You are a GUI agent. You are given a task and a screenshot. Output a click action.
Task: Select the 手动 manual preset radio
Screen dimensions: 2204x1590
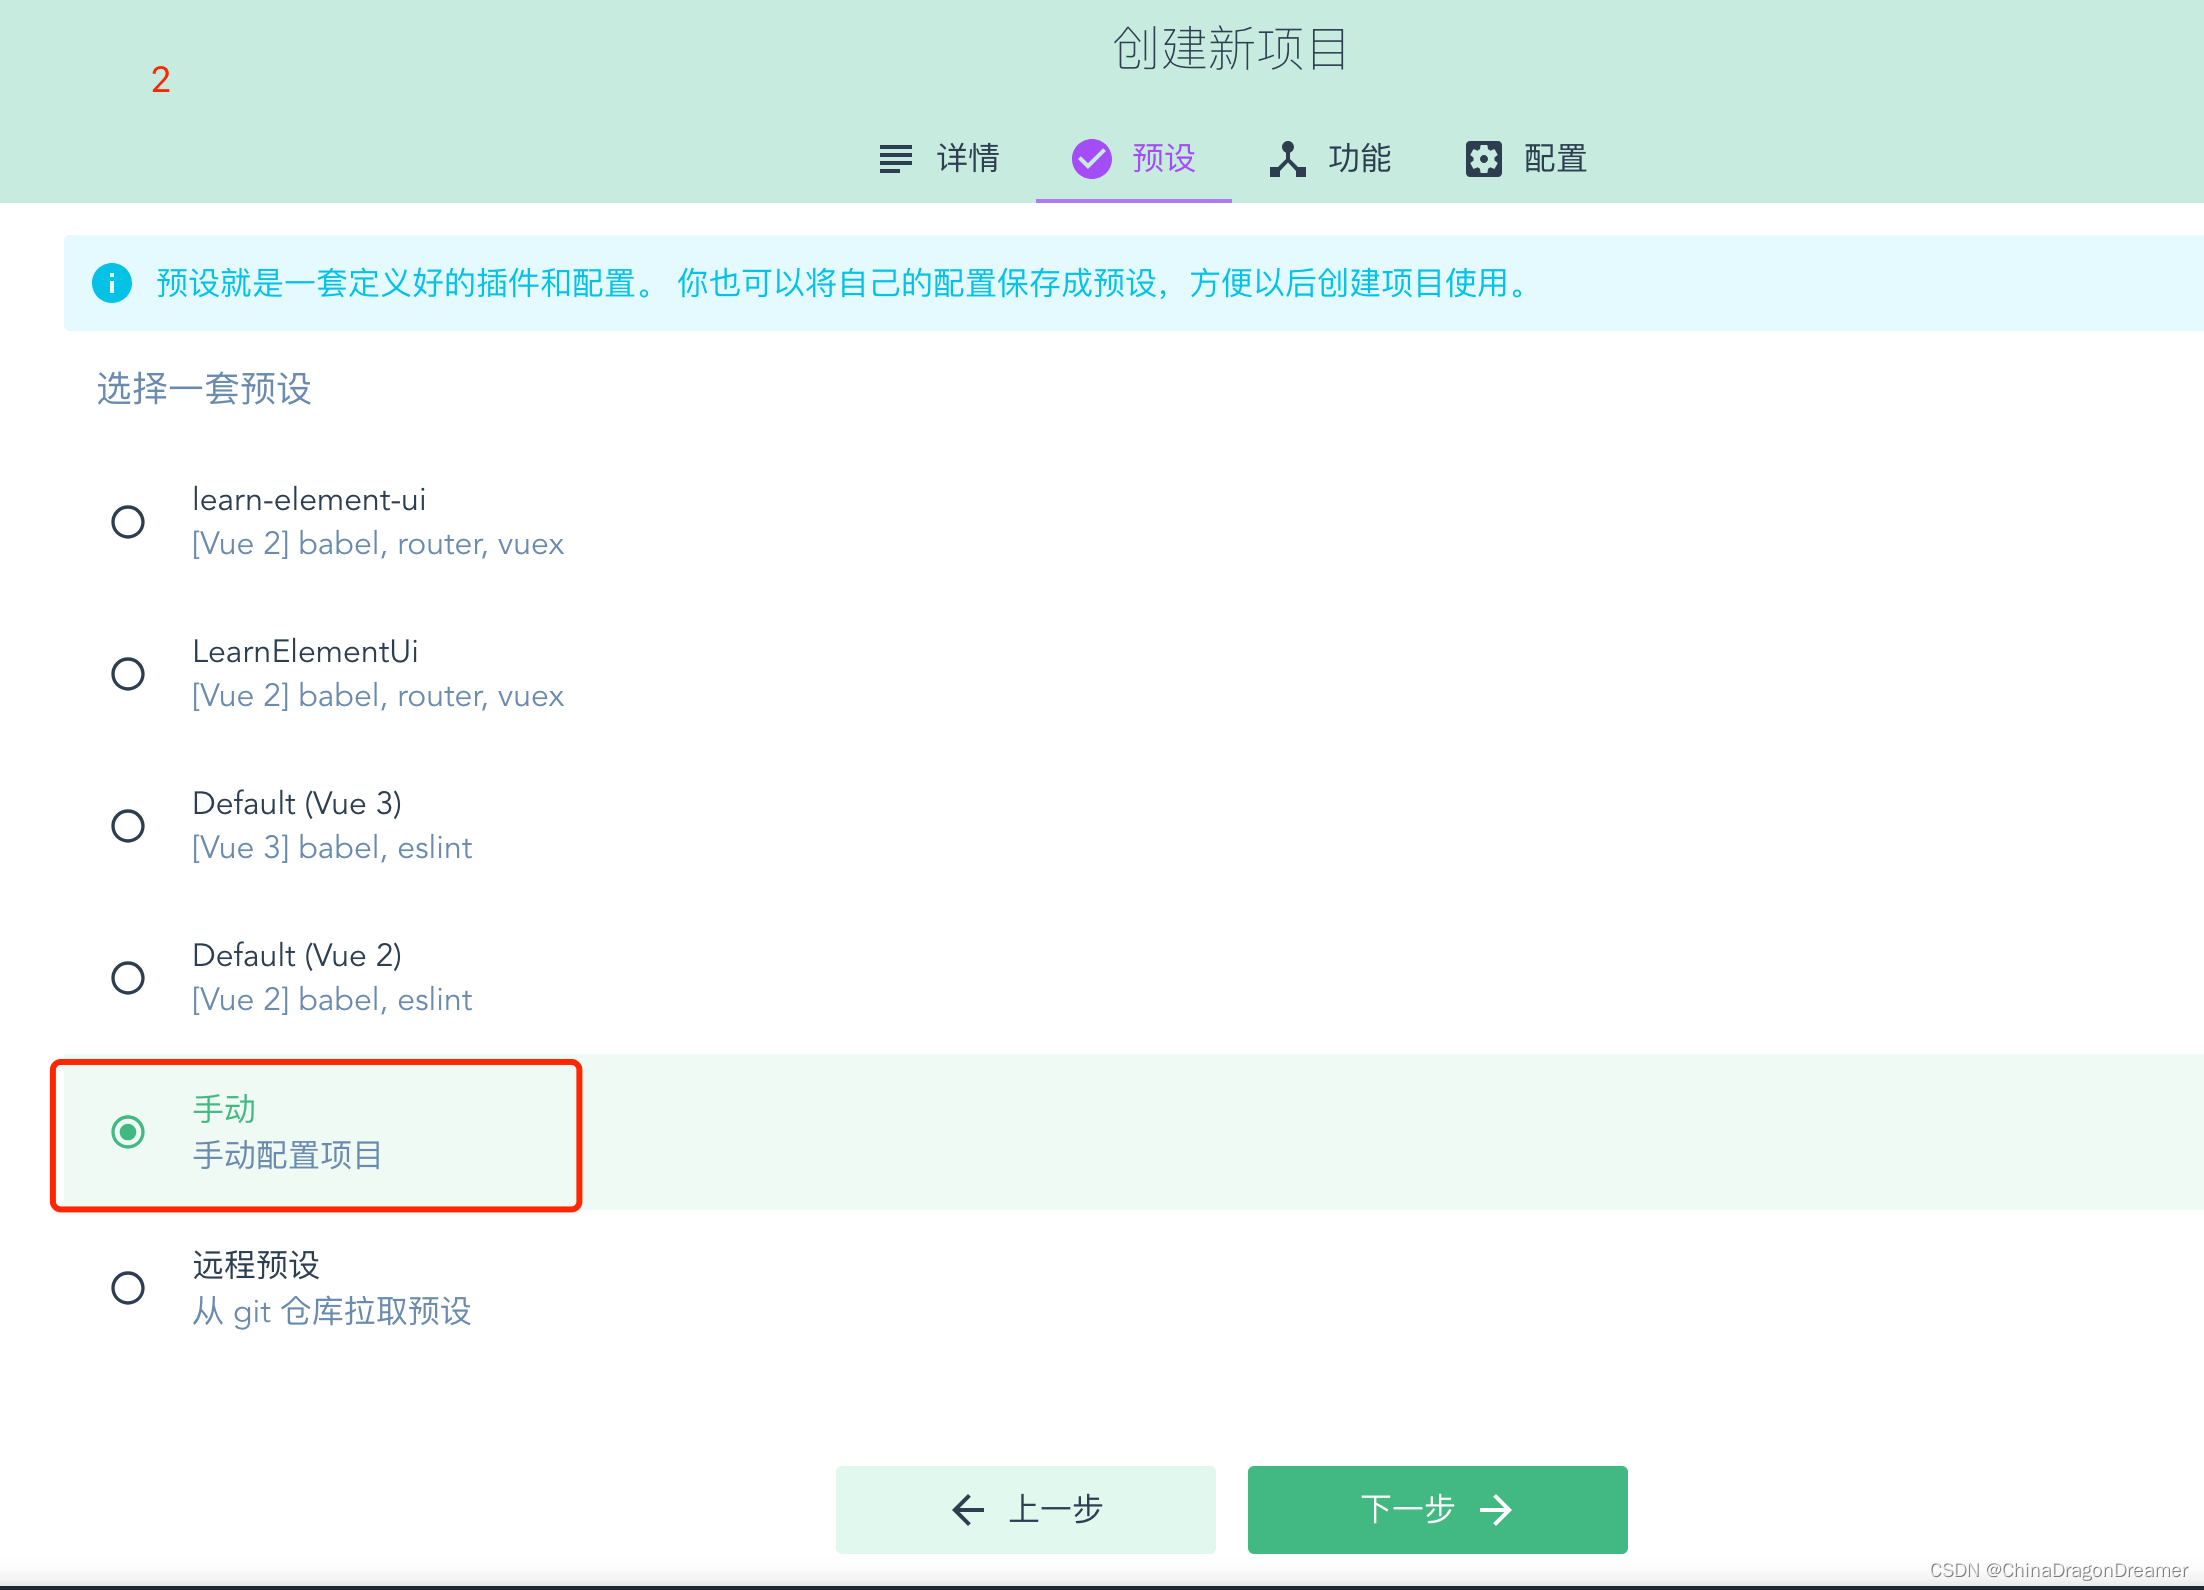128,1132
